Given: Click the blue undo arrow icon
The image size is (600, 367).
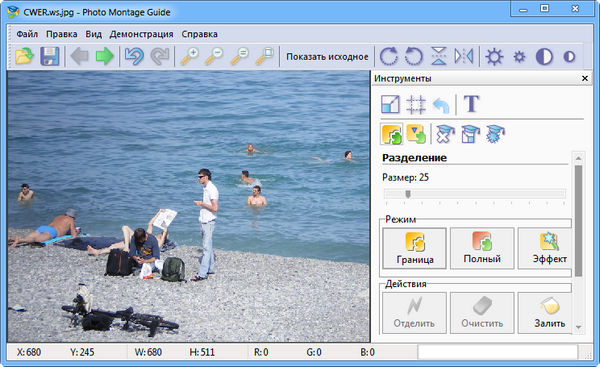Looking at the screenshot, I should (x=134, y=56).
